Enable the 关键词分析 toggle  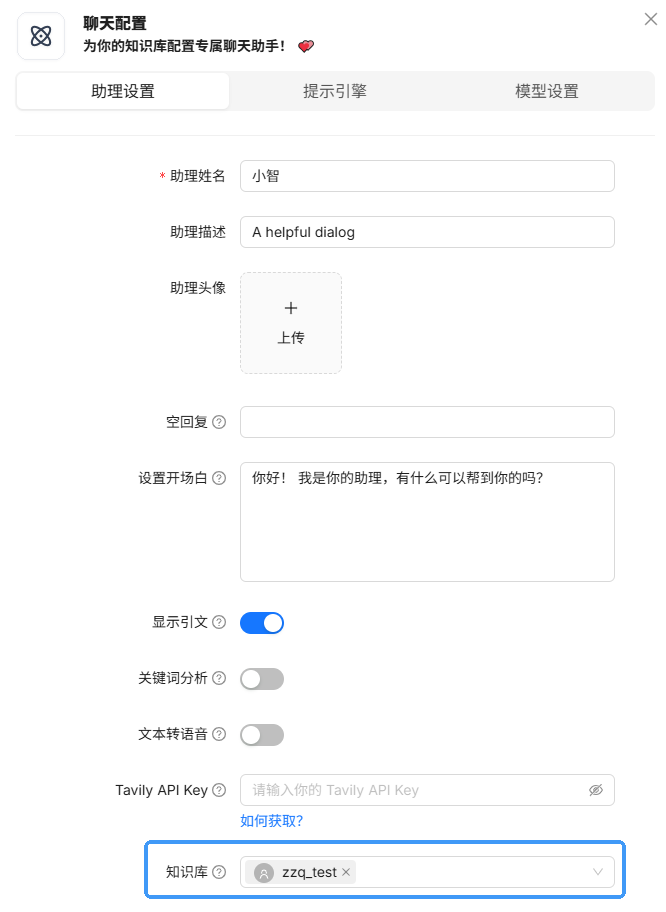261,678
